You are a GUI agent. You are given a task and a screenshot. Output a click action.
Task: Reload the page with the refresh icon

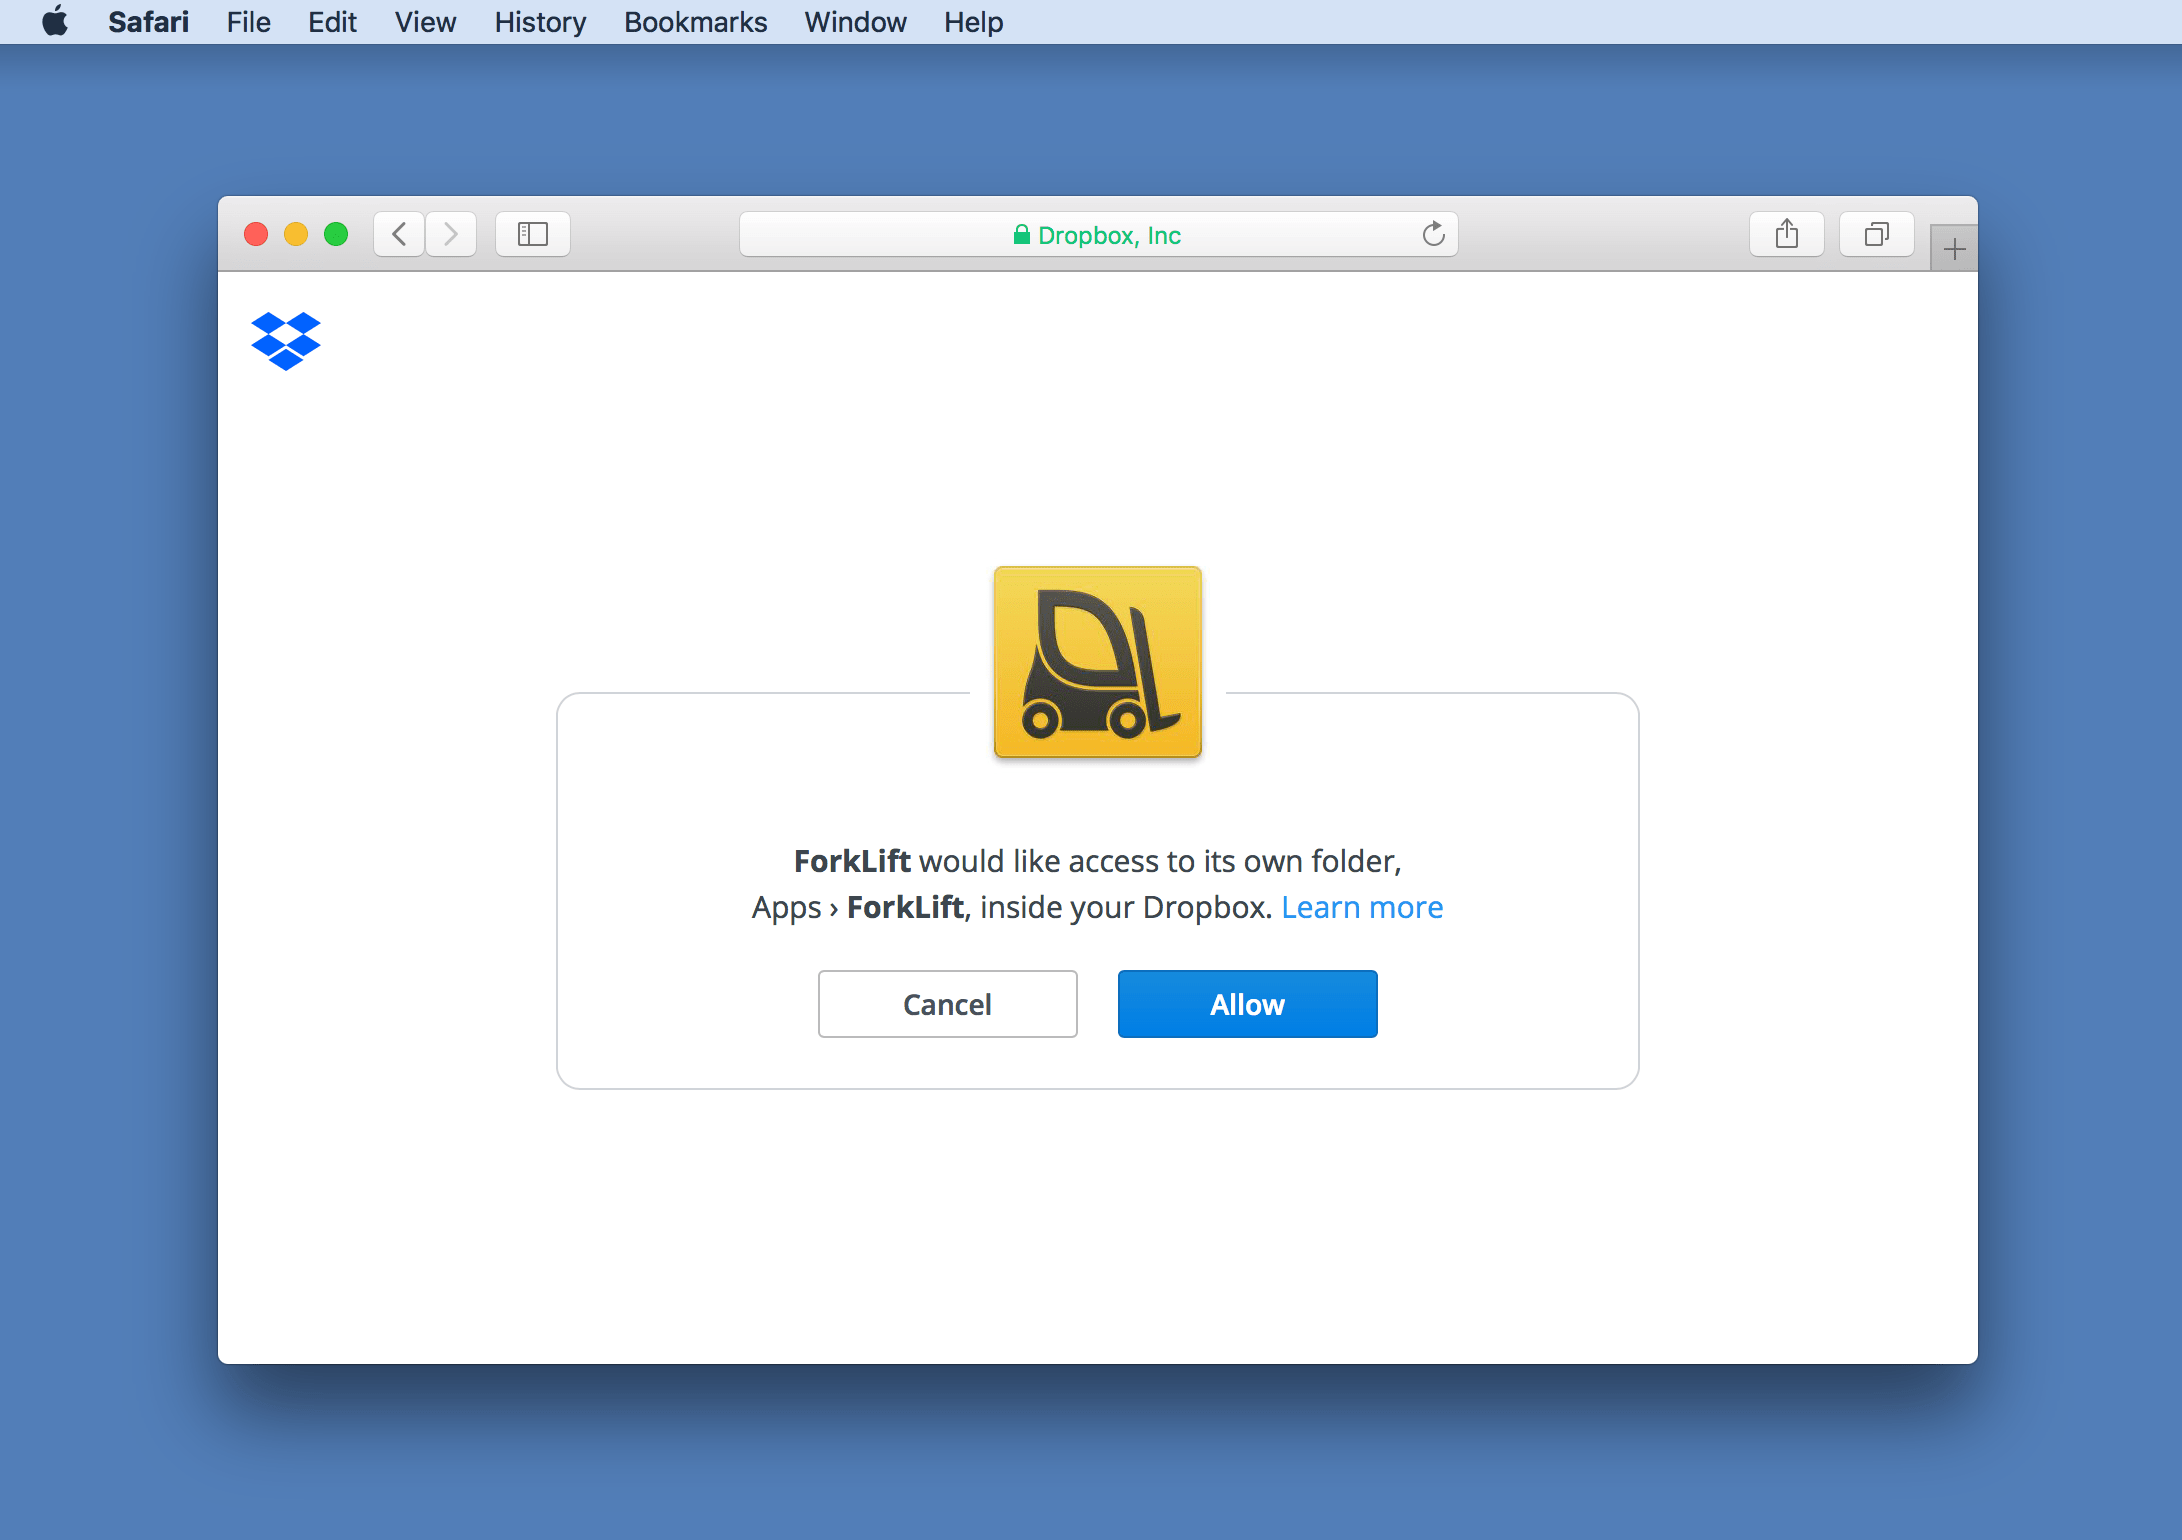pos(1433,234)
